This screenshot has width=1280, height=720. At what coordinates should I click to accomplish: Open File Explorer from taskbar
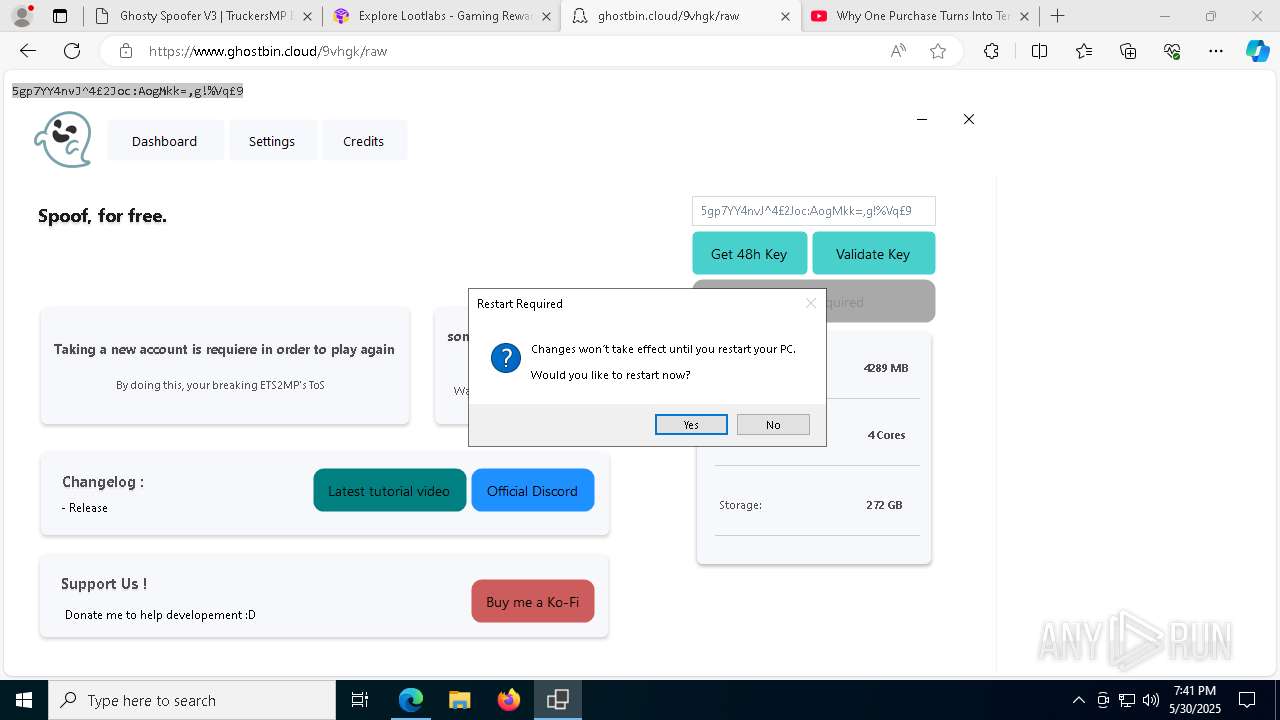pos(459,700)
